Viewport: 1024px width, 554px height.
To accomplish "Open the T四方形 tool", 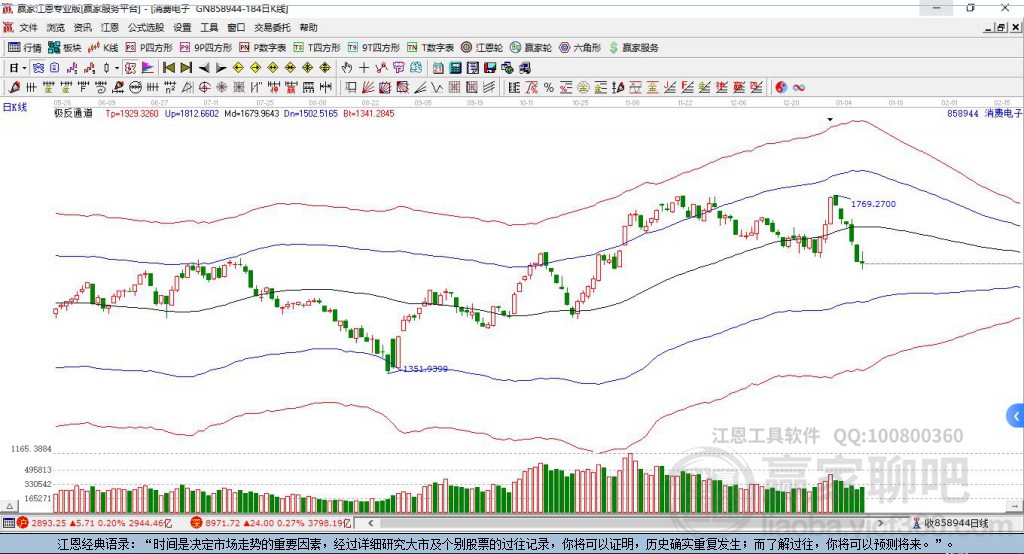I will (317, 48).
